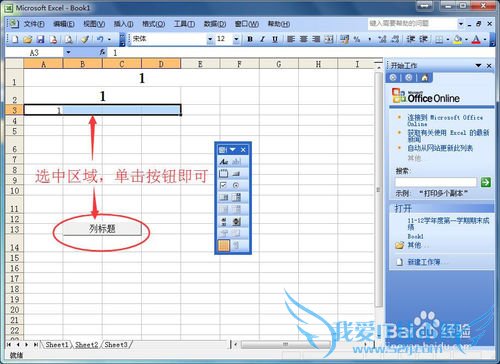Image resolution: width=500 pixels, height=364 pixels.
Task: Click the Open folder toolbar icon
Action: [28, 39]
